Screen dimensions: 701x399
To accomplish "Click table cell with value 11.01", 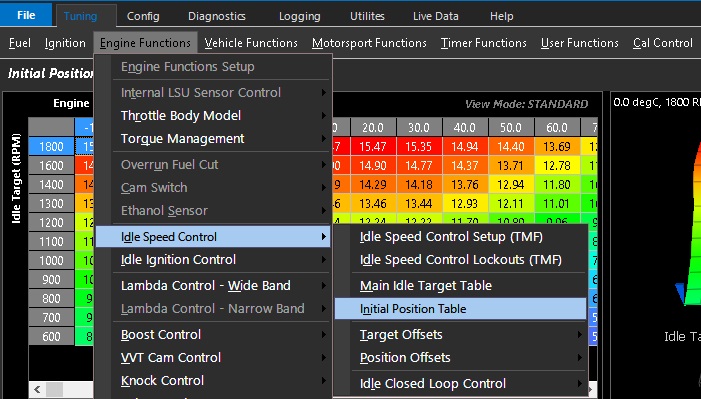I will 557,204.
